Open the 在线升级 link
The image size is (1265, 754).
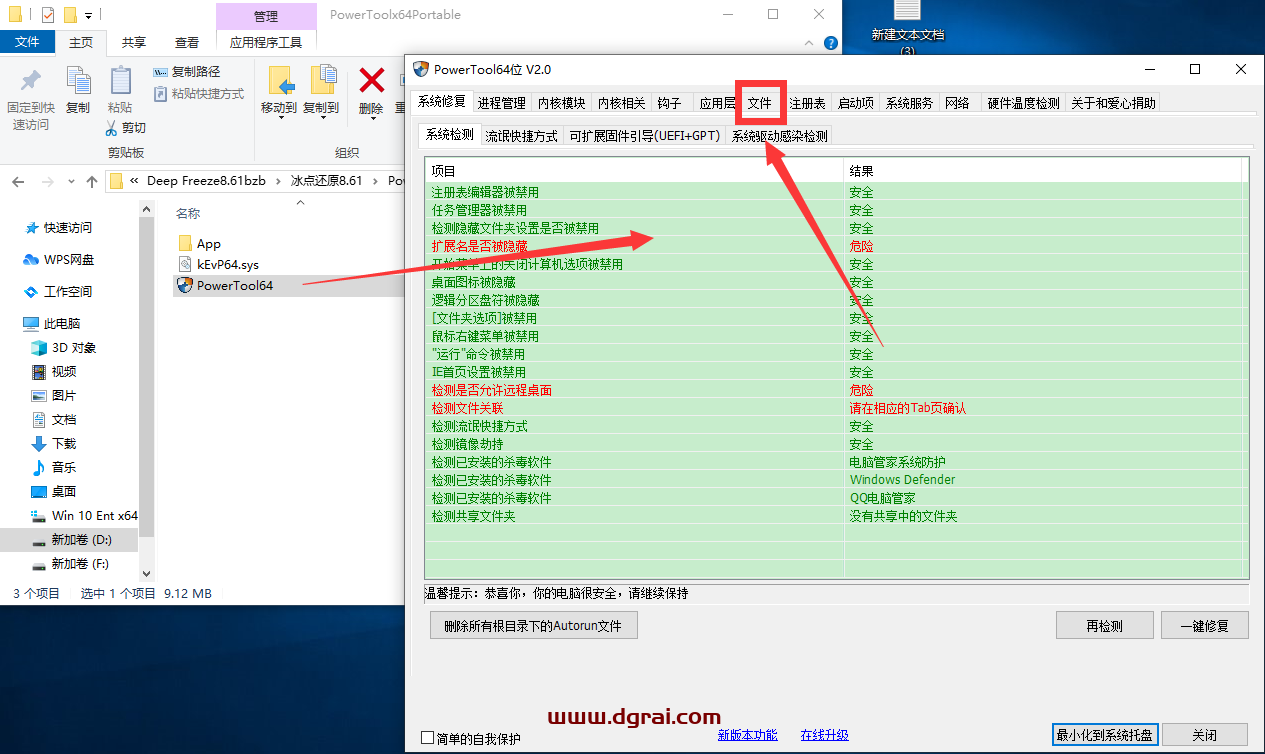click(824, 735)
